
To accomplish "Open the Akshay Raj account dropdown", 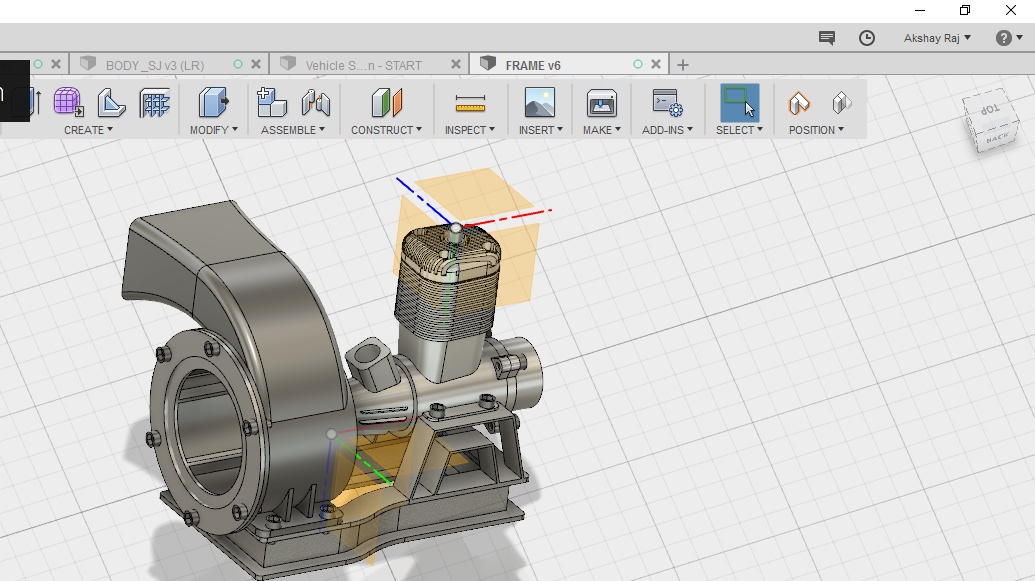I will 937,38.
